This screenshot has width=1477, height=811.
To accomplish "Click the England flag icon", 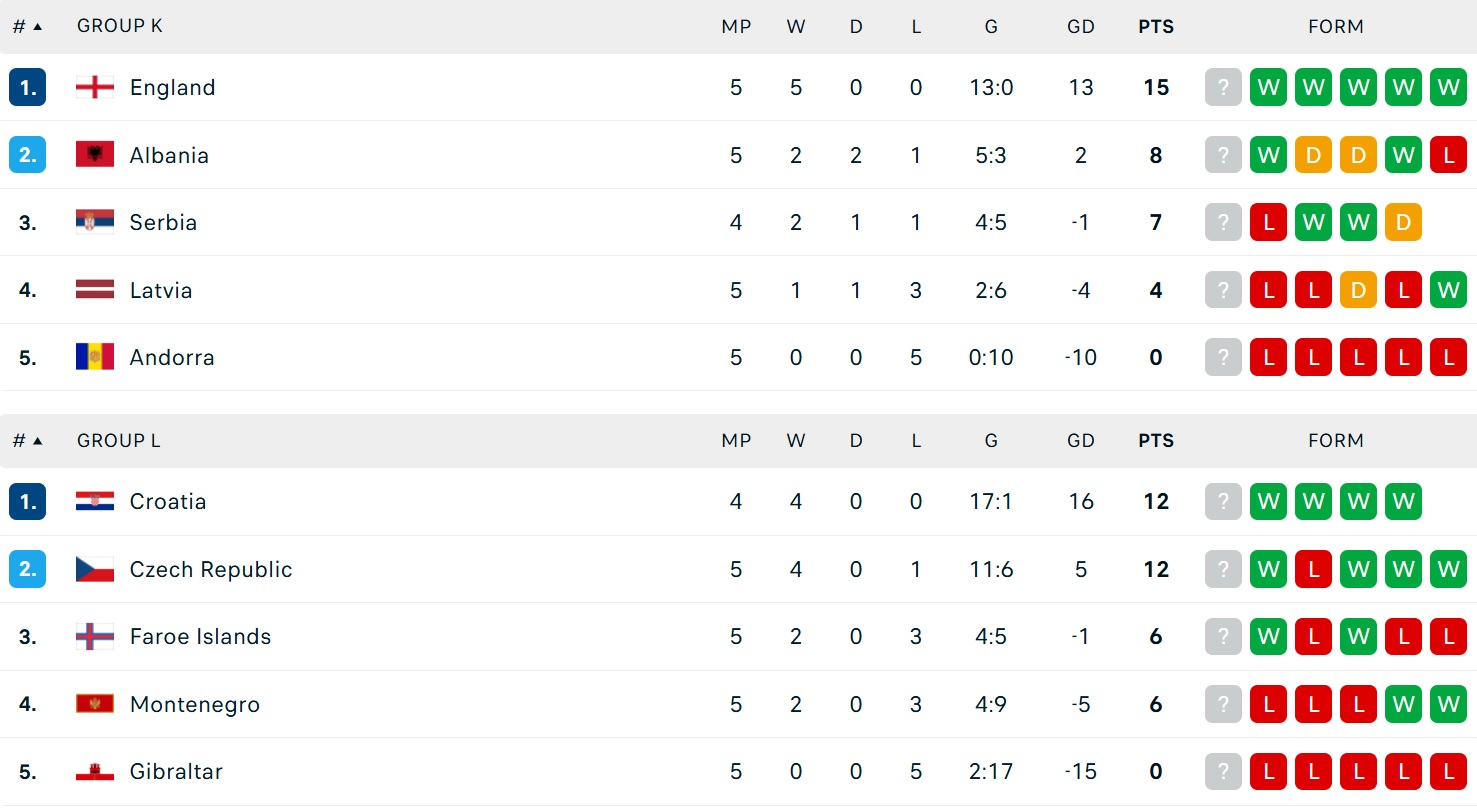I will (x=95, y=87).
